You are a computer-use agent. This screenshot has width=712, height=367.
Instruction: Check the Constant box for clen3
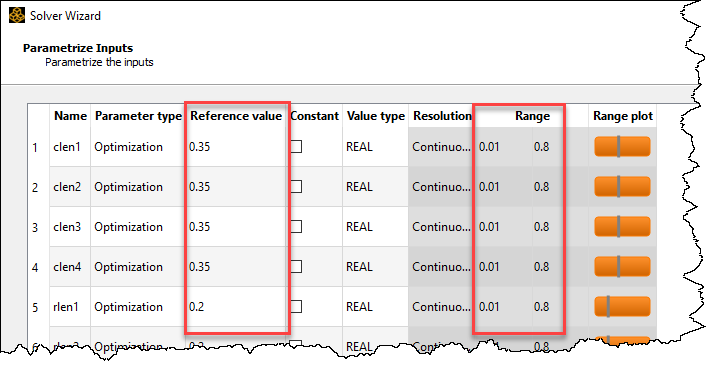(x=296, y=227)
